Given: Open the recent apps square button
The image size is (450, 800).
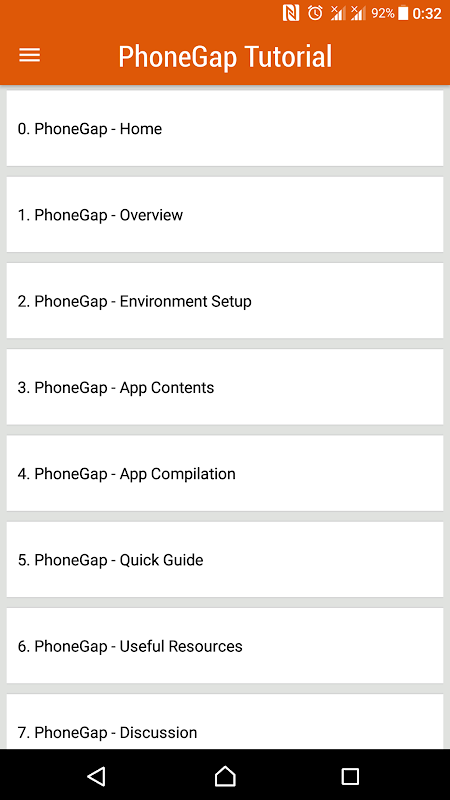Looking at the screenshot, I should pos(350,776).
